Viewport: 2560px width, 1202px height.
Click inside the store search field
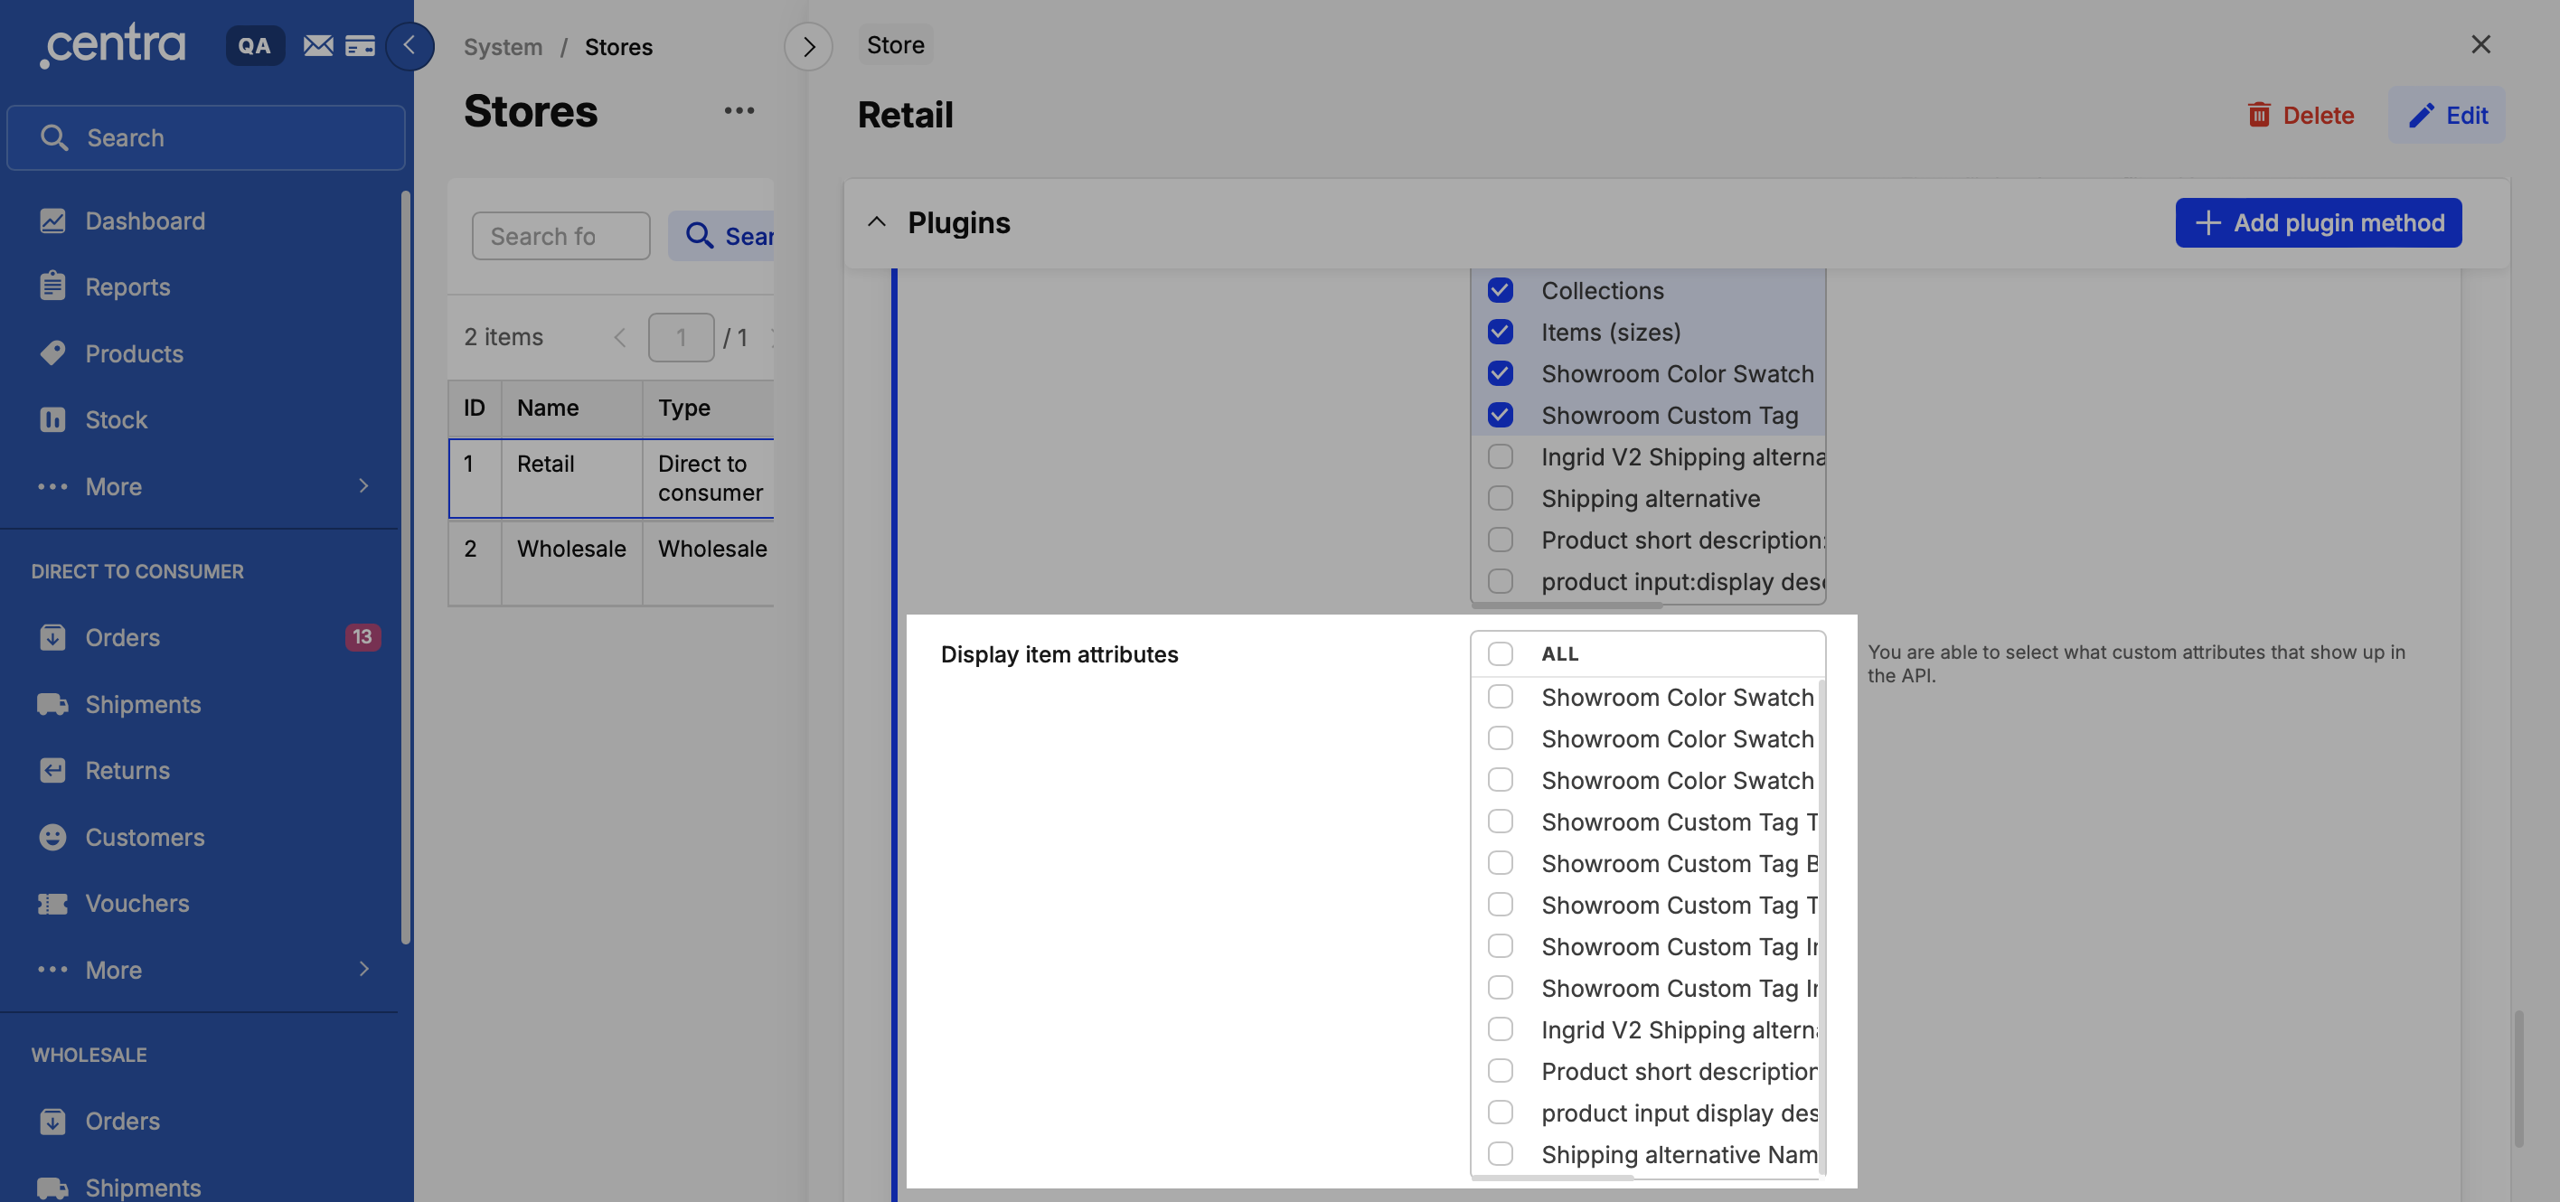click(560, 235)
